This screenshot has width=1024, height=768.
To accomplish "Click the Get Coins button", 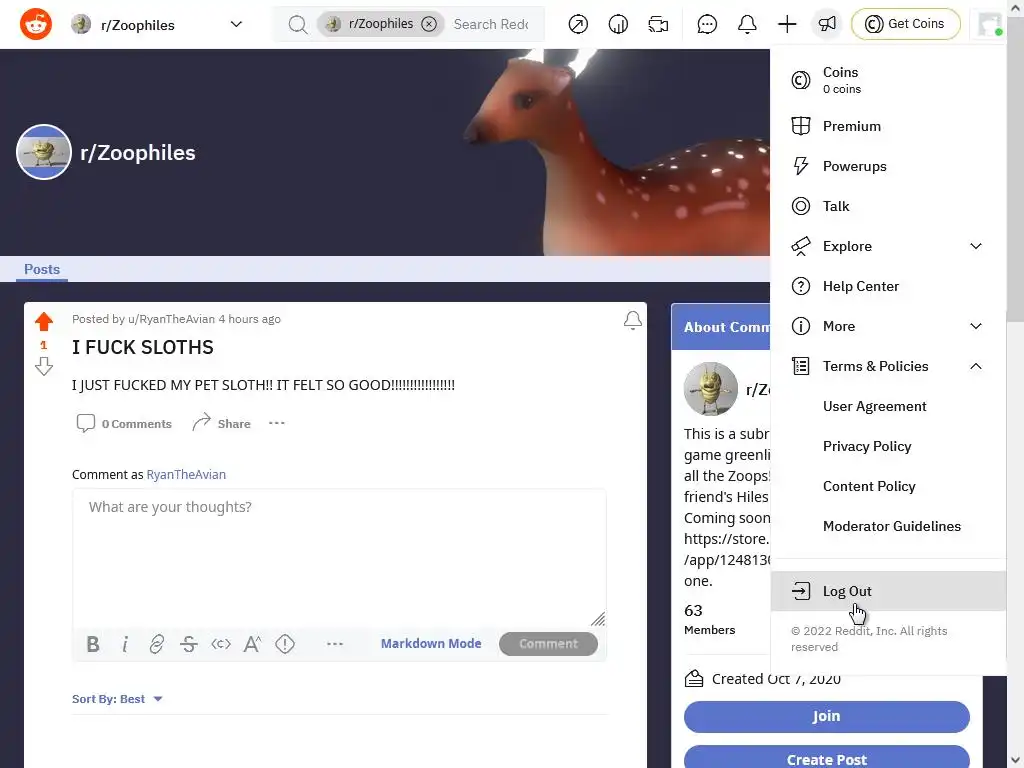I will [x=906, y=24].
